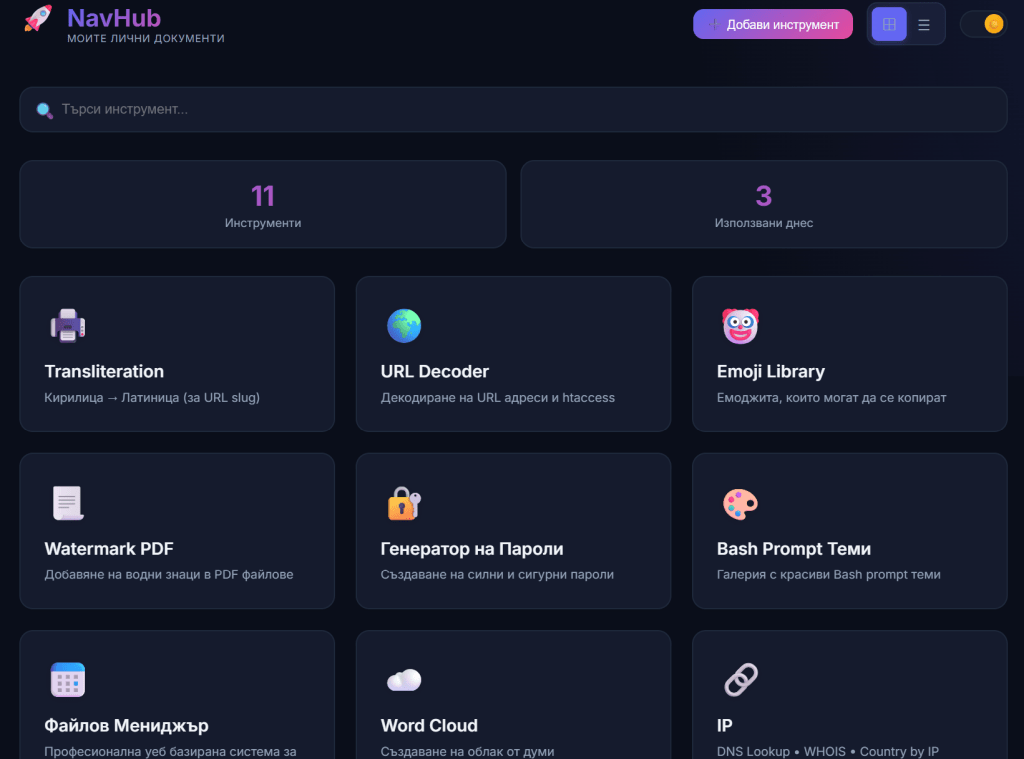1024x759 pixels.
Task: Click the IP chain-link icon
Action: (741, 680)
